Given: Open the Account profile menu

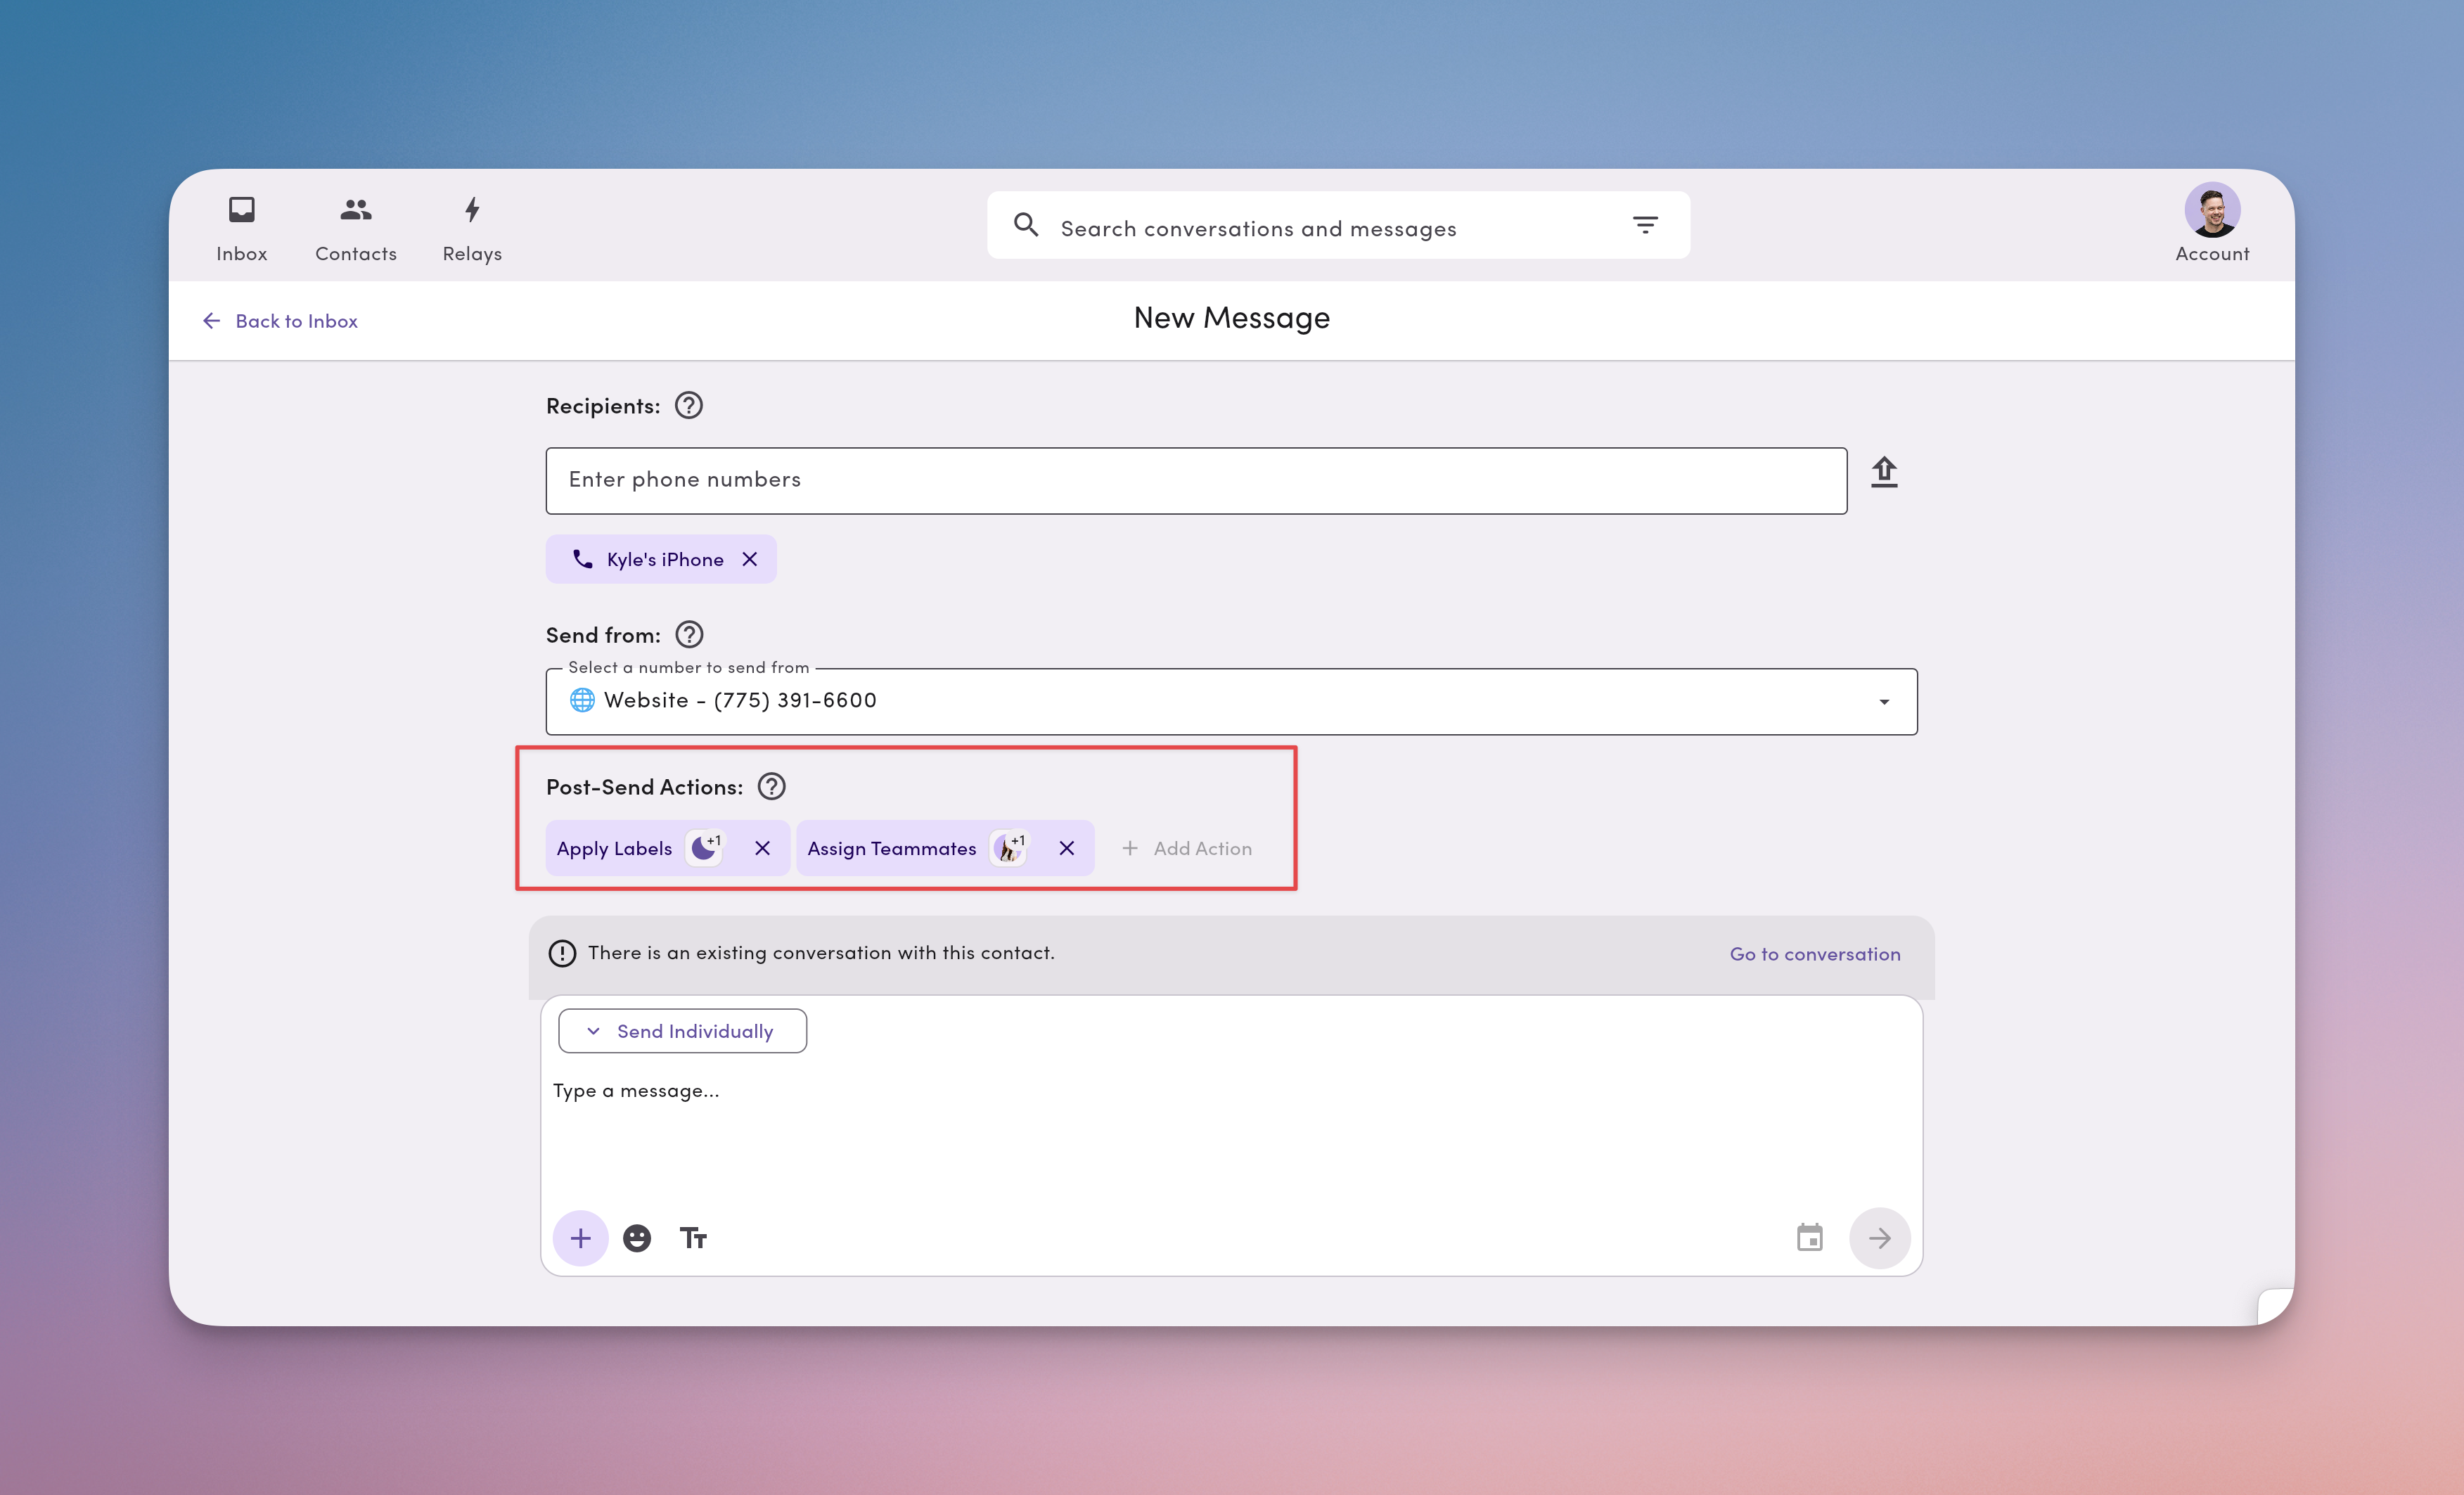Looking at the screenshot, I should pos(2212,211).
